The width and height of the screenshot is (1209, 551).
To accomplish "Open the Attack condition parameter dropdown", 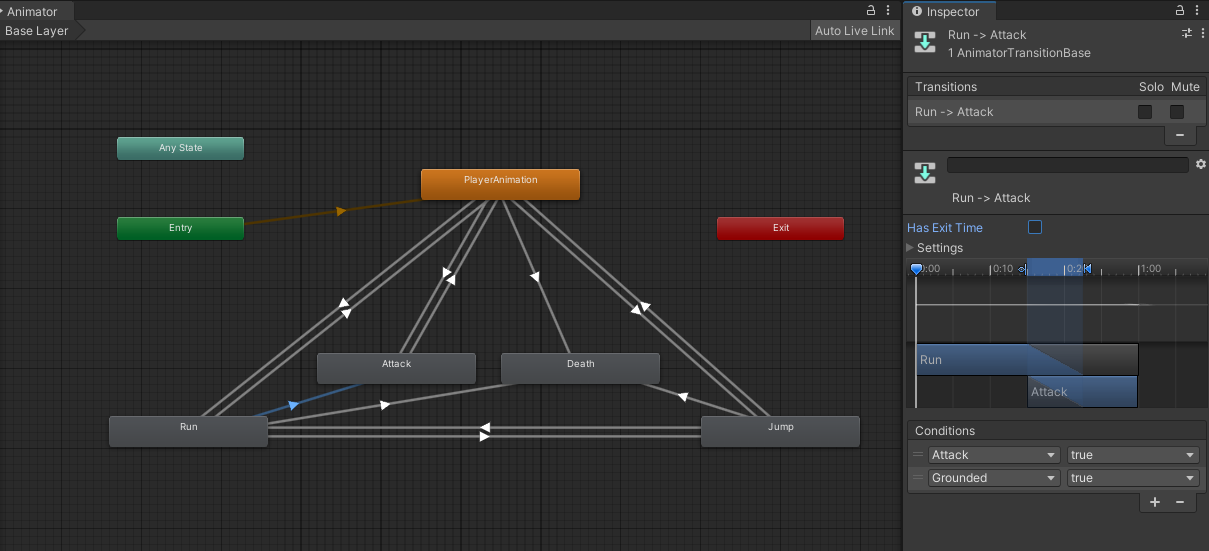I will [994, 455].
